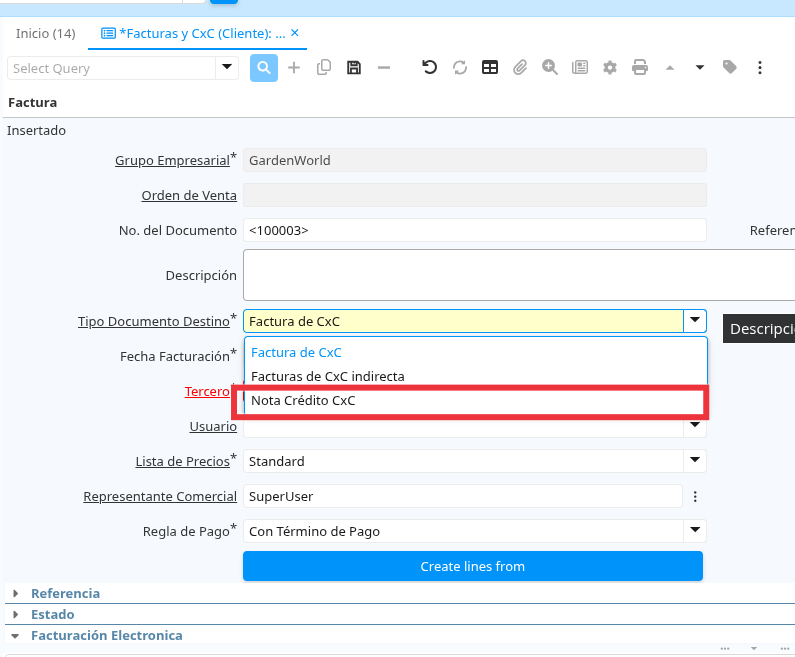Image resolution: width=795 pixels, height=657 pixels.
Task: Follow the Tercero field label link
Action: coord(207,391)
